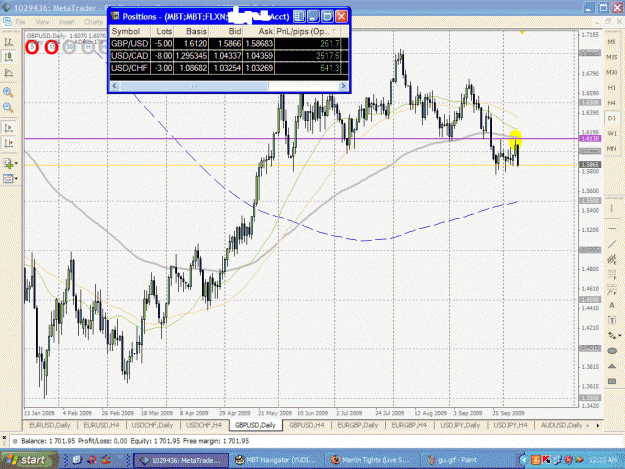Click the chart templates icon
Viewport: 625px width, 469px height.
(x=8, y=179)
